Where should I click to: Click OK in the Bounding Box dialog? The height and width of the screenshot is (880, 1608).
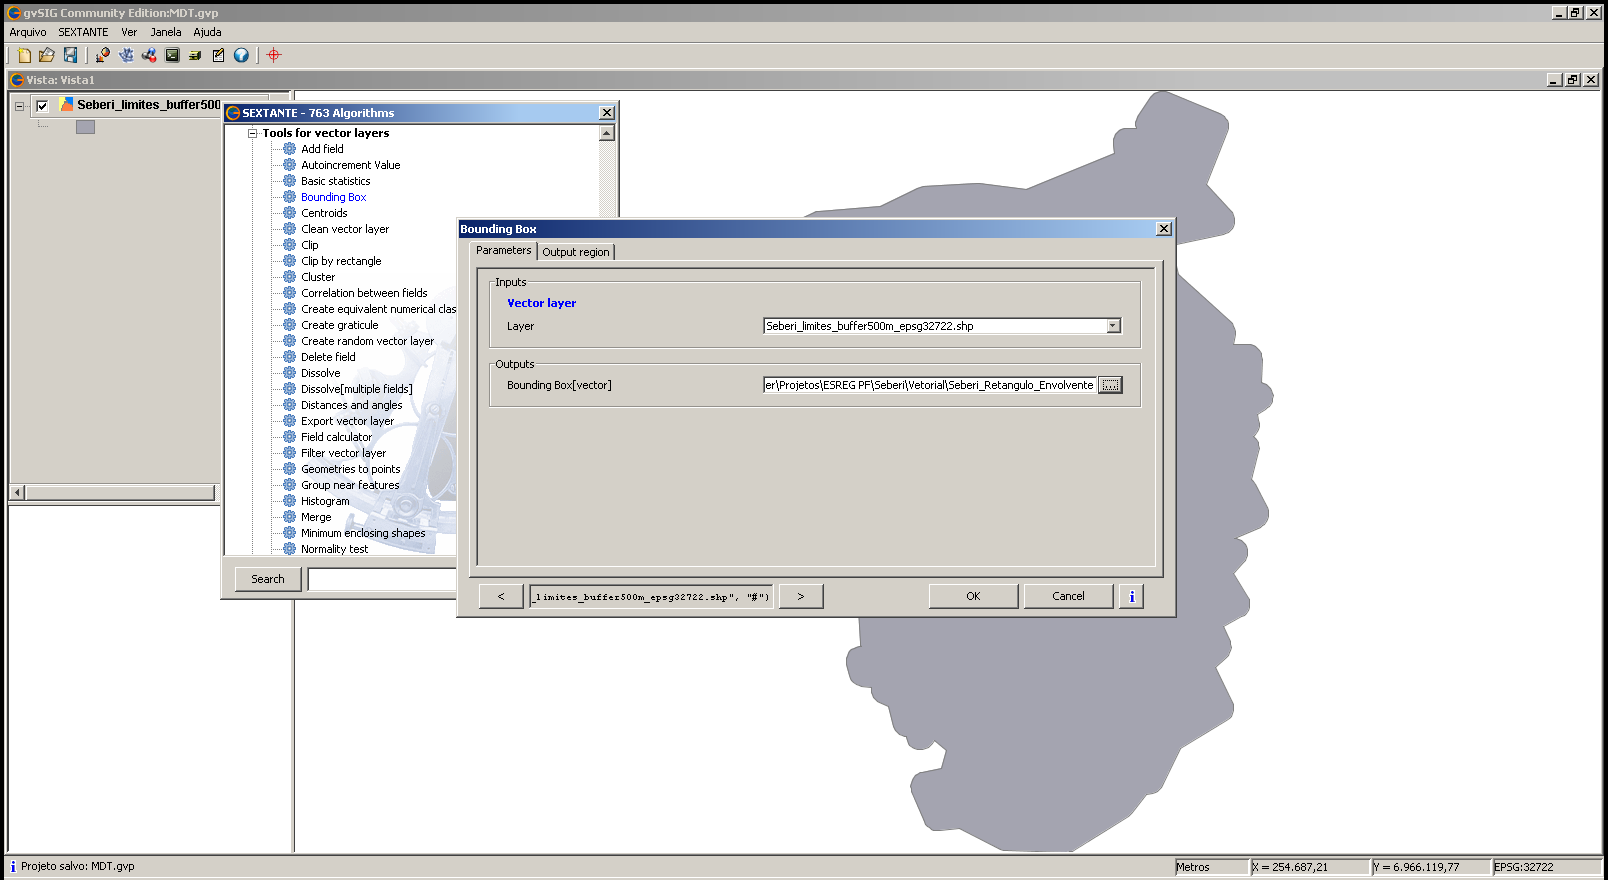coord(973,596)
